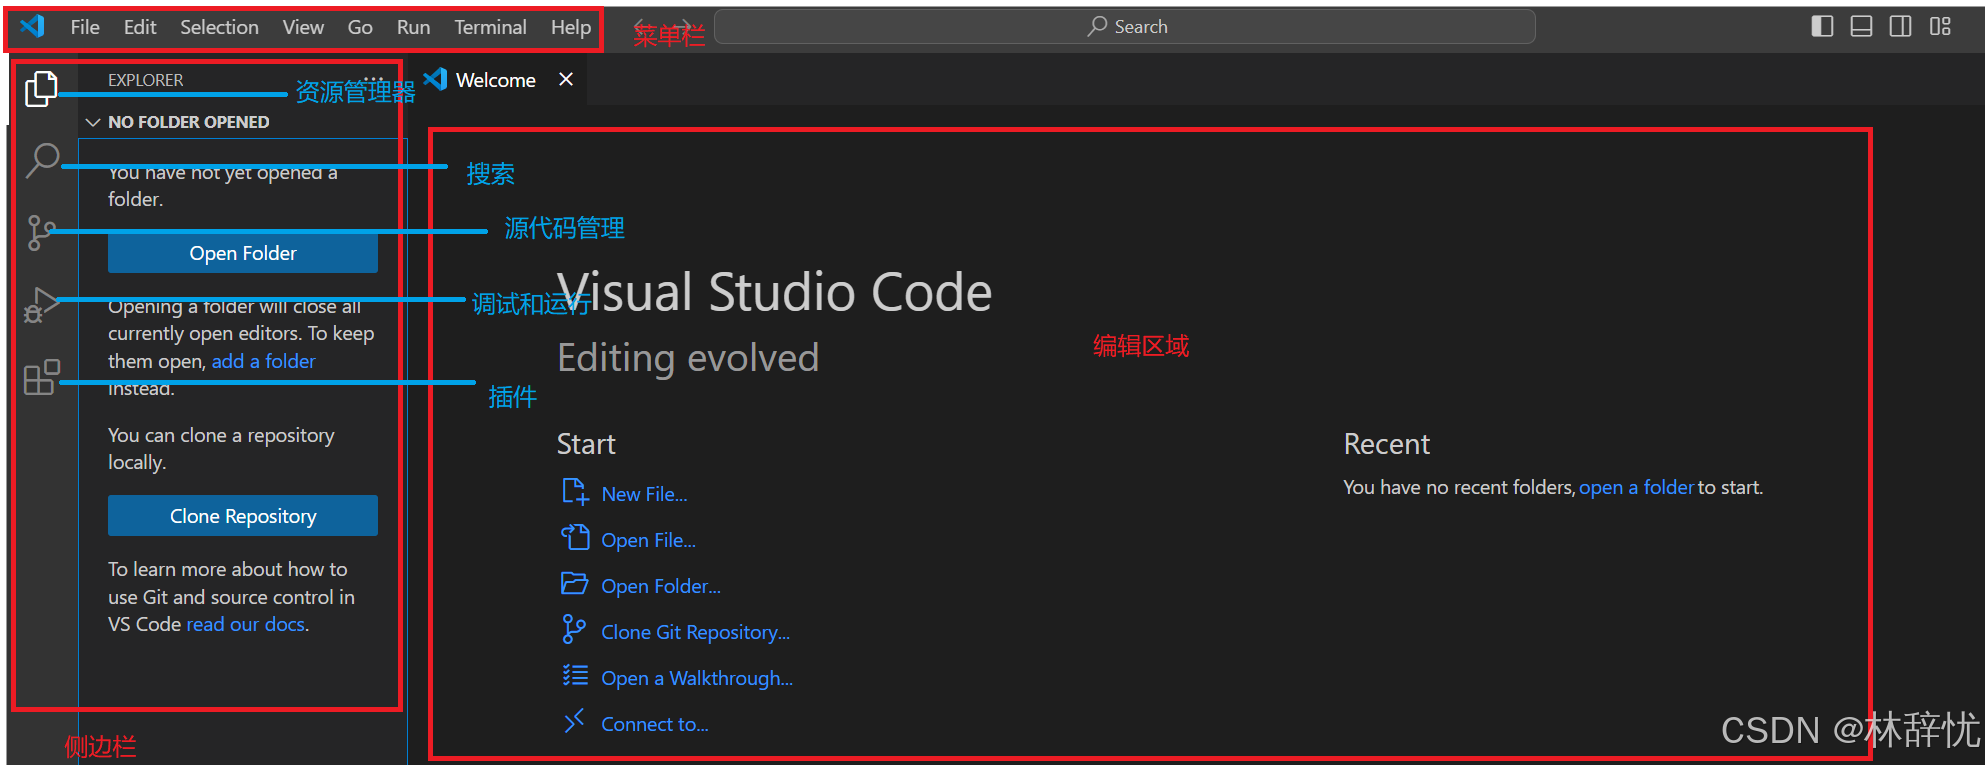The height and width of the screenshot is (765, 1985).
Task: Click the 'Open Folder...' start link
Action: pos(661,586)
